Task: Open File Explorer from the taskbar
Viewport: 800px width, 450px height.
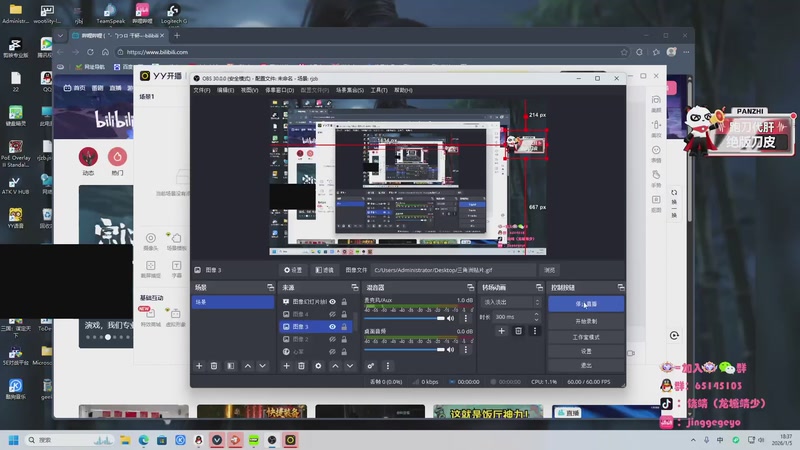Action: [125, 440]
